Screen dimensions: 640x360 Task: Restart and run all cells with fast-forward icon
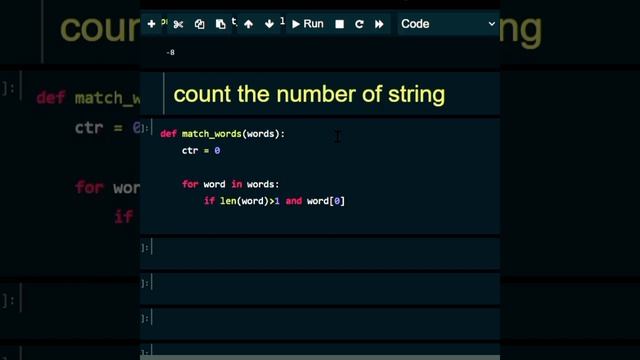pyautogui.click(x=379, y=24)
